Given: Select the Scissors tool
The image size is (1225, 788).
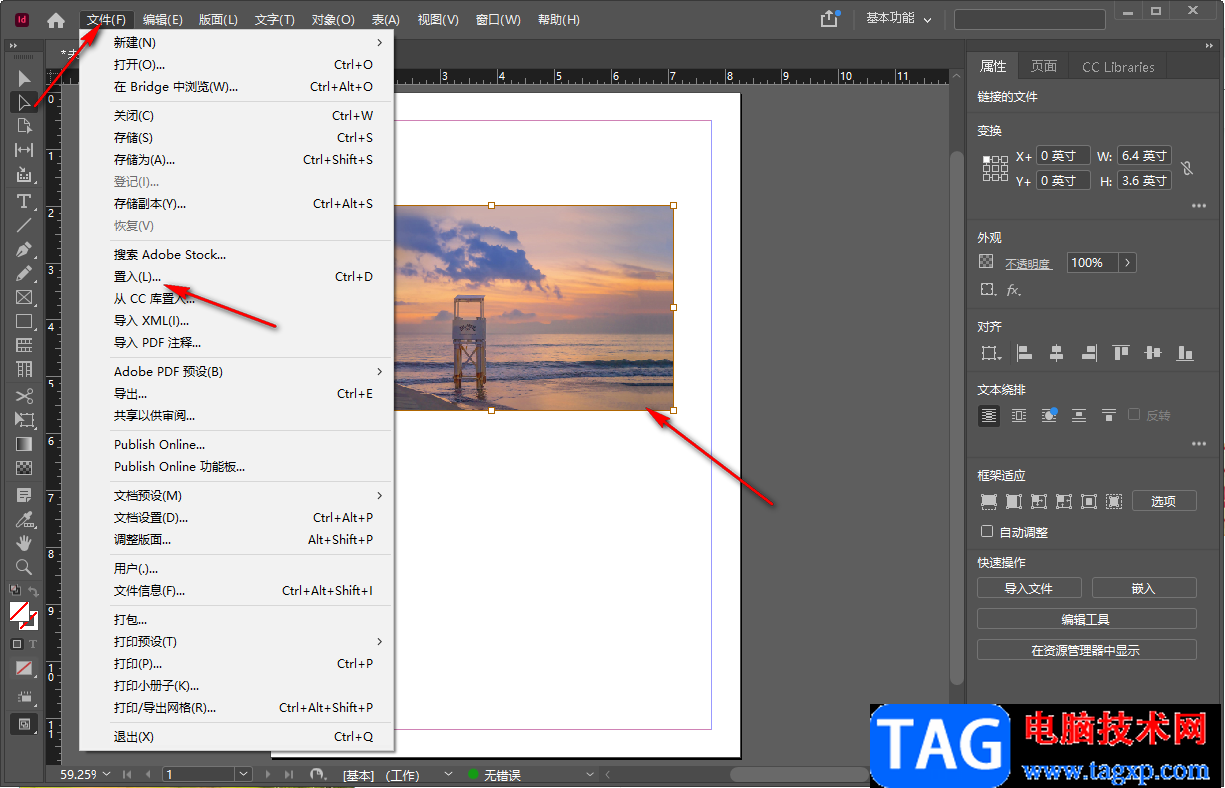Looking at the screenshot, I should [x=24, y=396].
